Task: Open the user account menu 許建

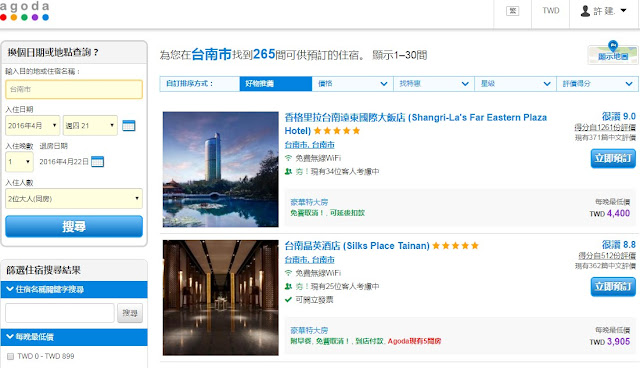Action: 604,11
